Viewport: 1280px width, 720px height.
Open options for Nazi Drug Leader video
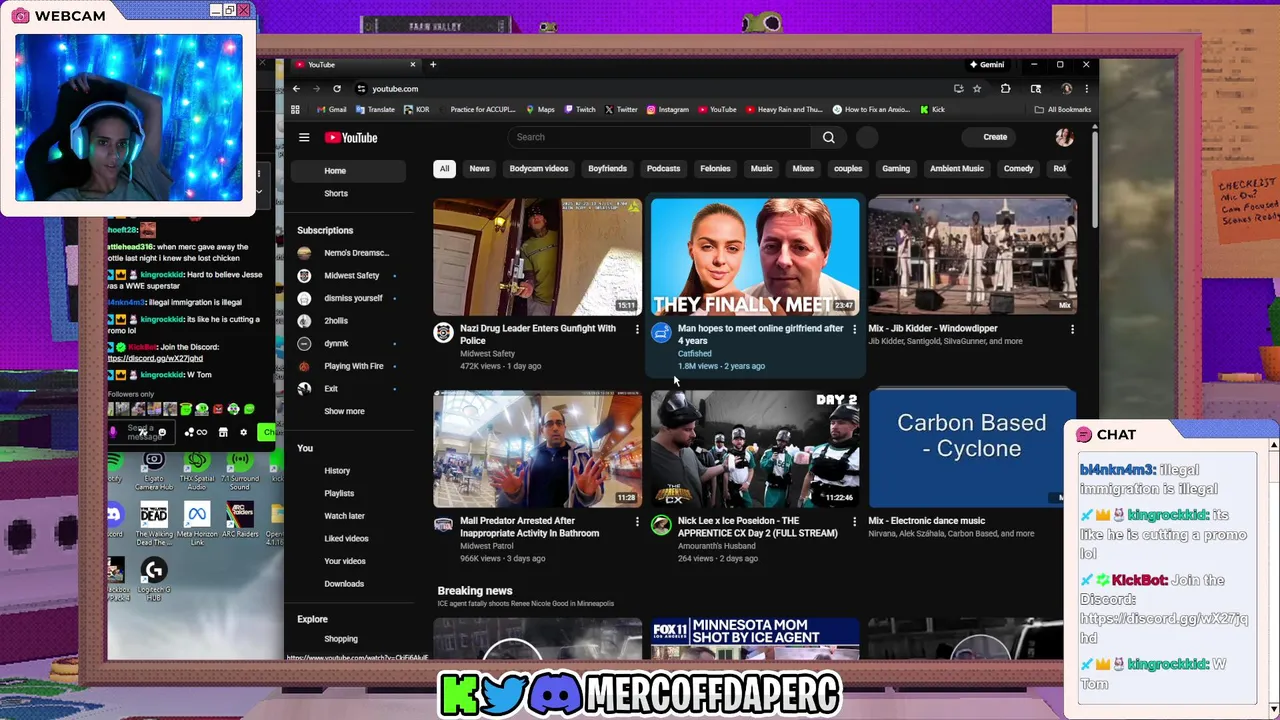pos(637,329)
